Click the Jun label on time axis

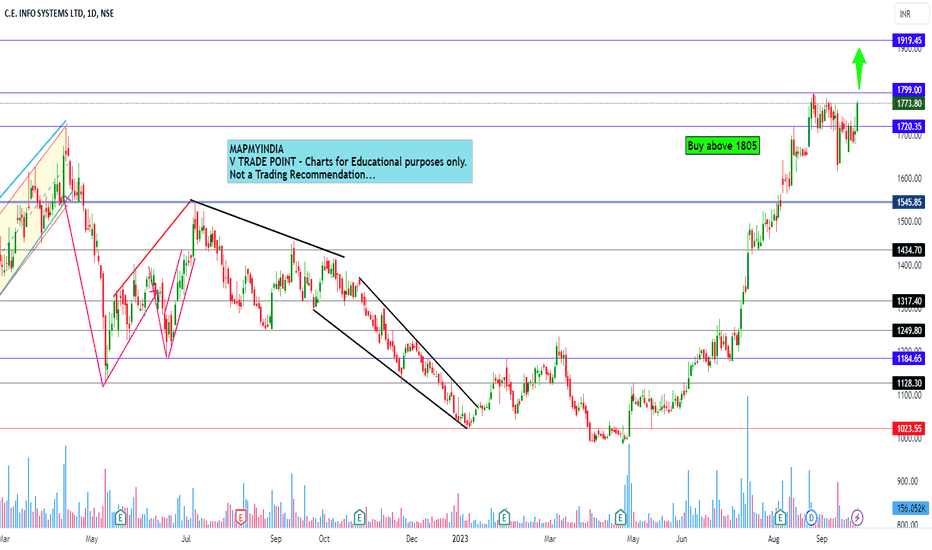[x=682, y=539]
